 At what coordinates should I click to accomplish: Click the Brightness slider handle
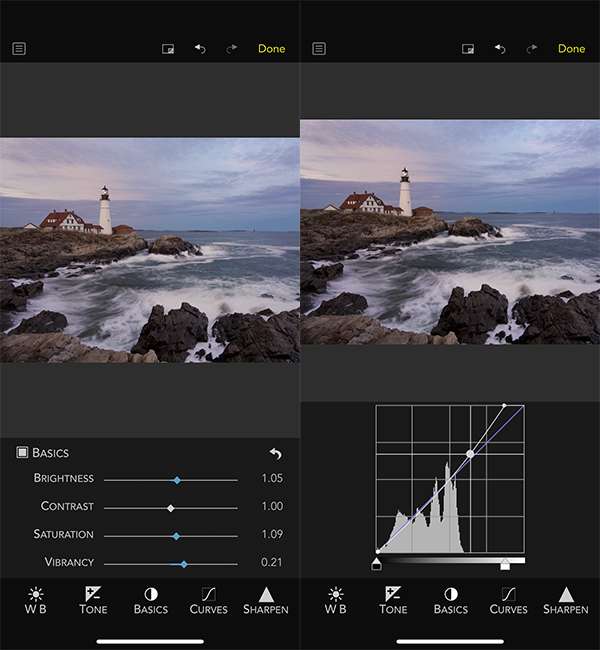(177, 480)
